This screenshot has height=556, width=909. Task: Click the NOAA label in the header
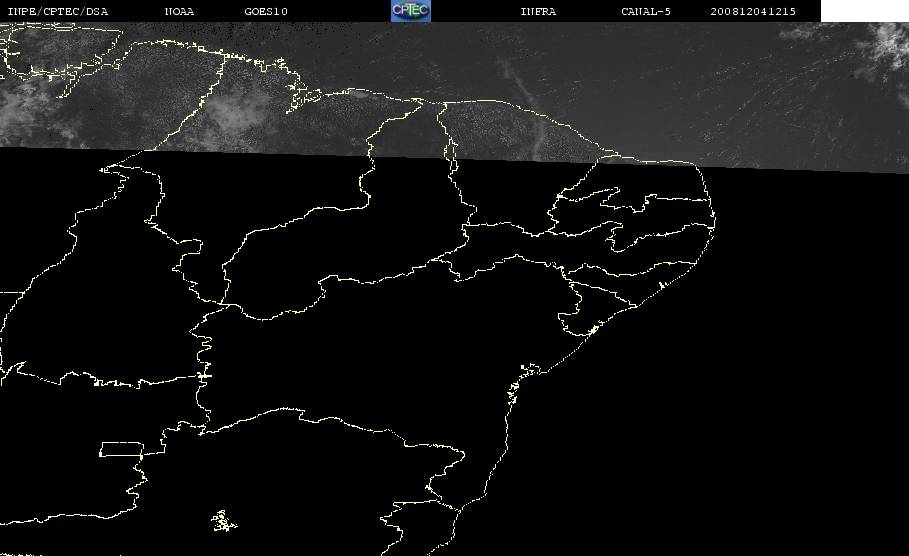point(179,11)
